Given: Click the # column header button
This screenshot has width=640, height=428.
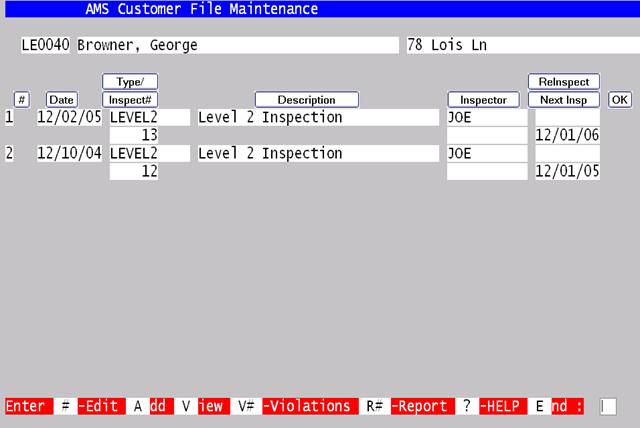Looking at the screenshot, I should [x=21, y=100].
